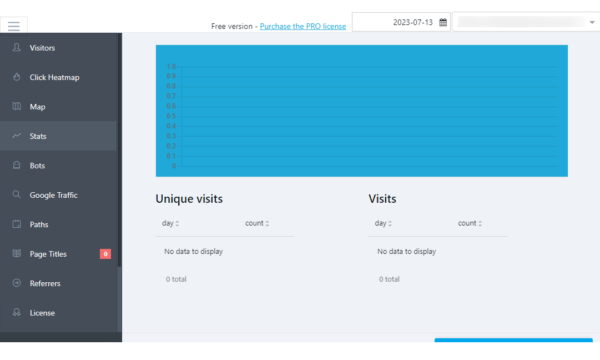Click the 0 total text under Visits
This screenshot has width=600, height=360.
(389, 279)
